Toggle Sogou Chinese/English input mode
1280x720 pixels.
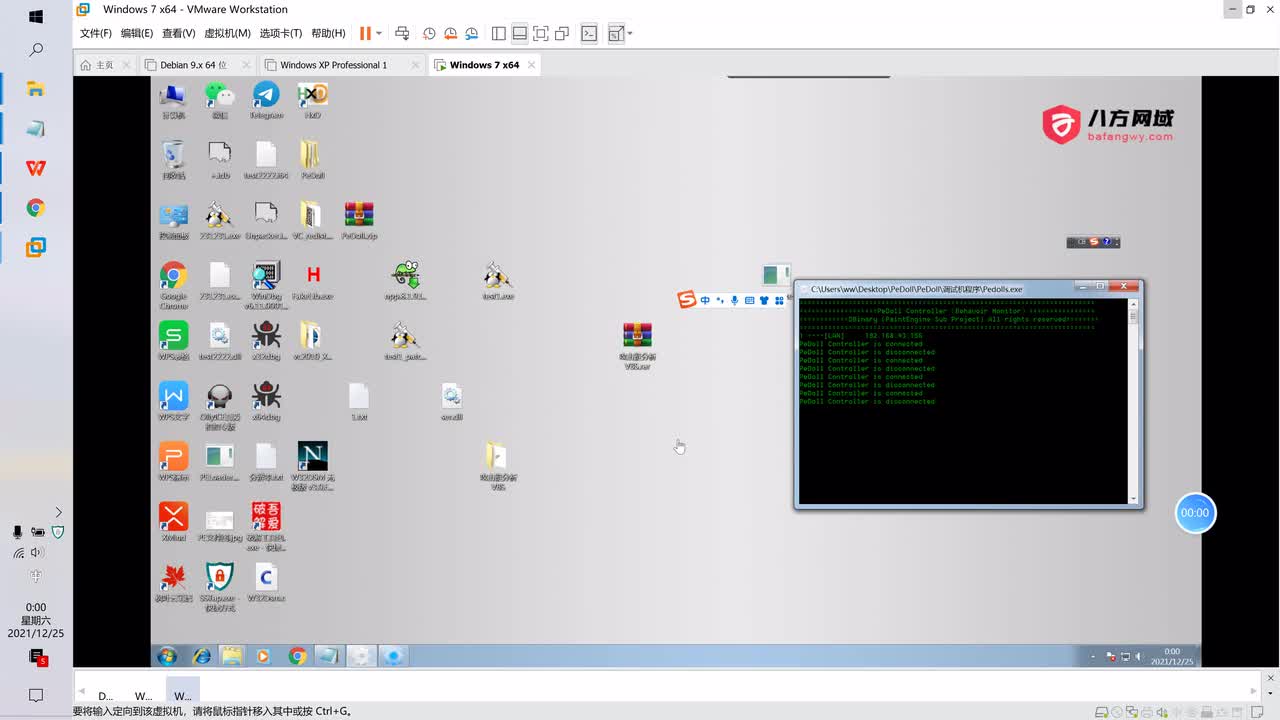(x=705, y=300)
